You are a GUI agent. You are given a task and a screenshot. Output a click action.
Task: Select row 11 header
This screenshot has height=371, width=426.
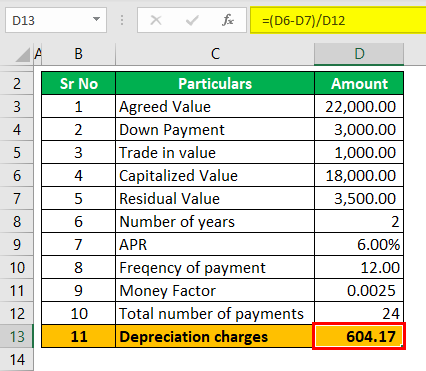pyautogui.click(x=17, y=291)
